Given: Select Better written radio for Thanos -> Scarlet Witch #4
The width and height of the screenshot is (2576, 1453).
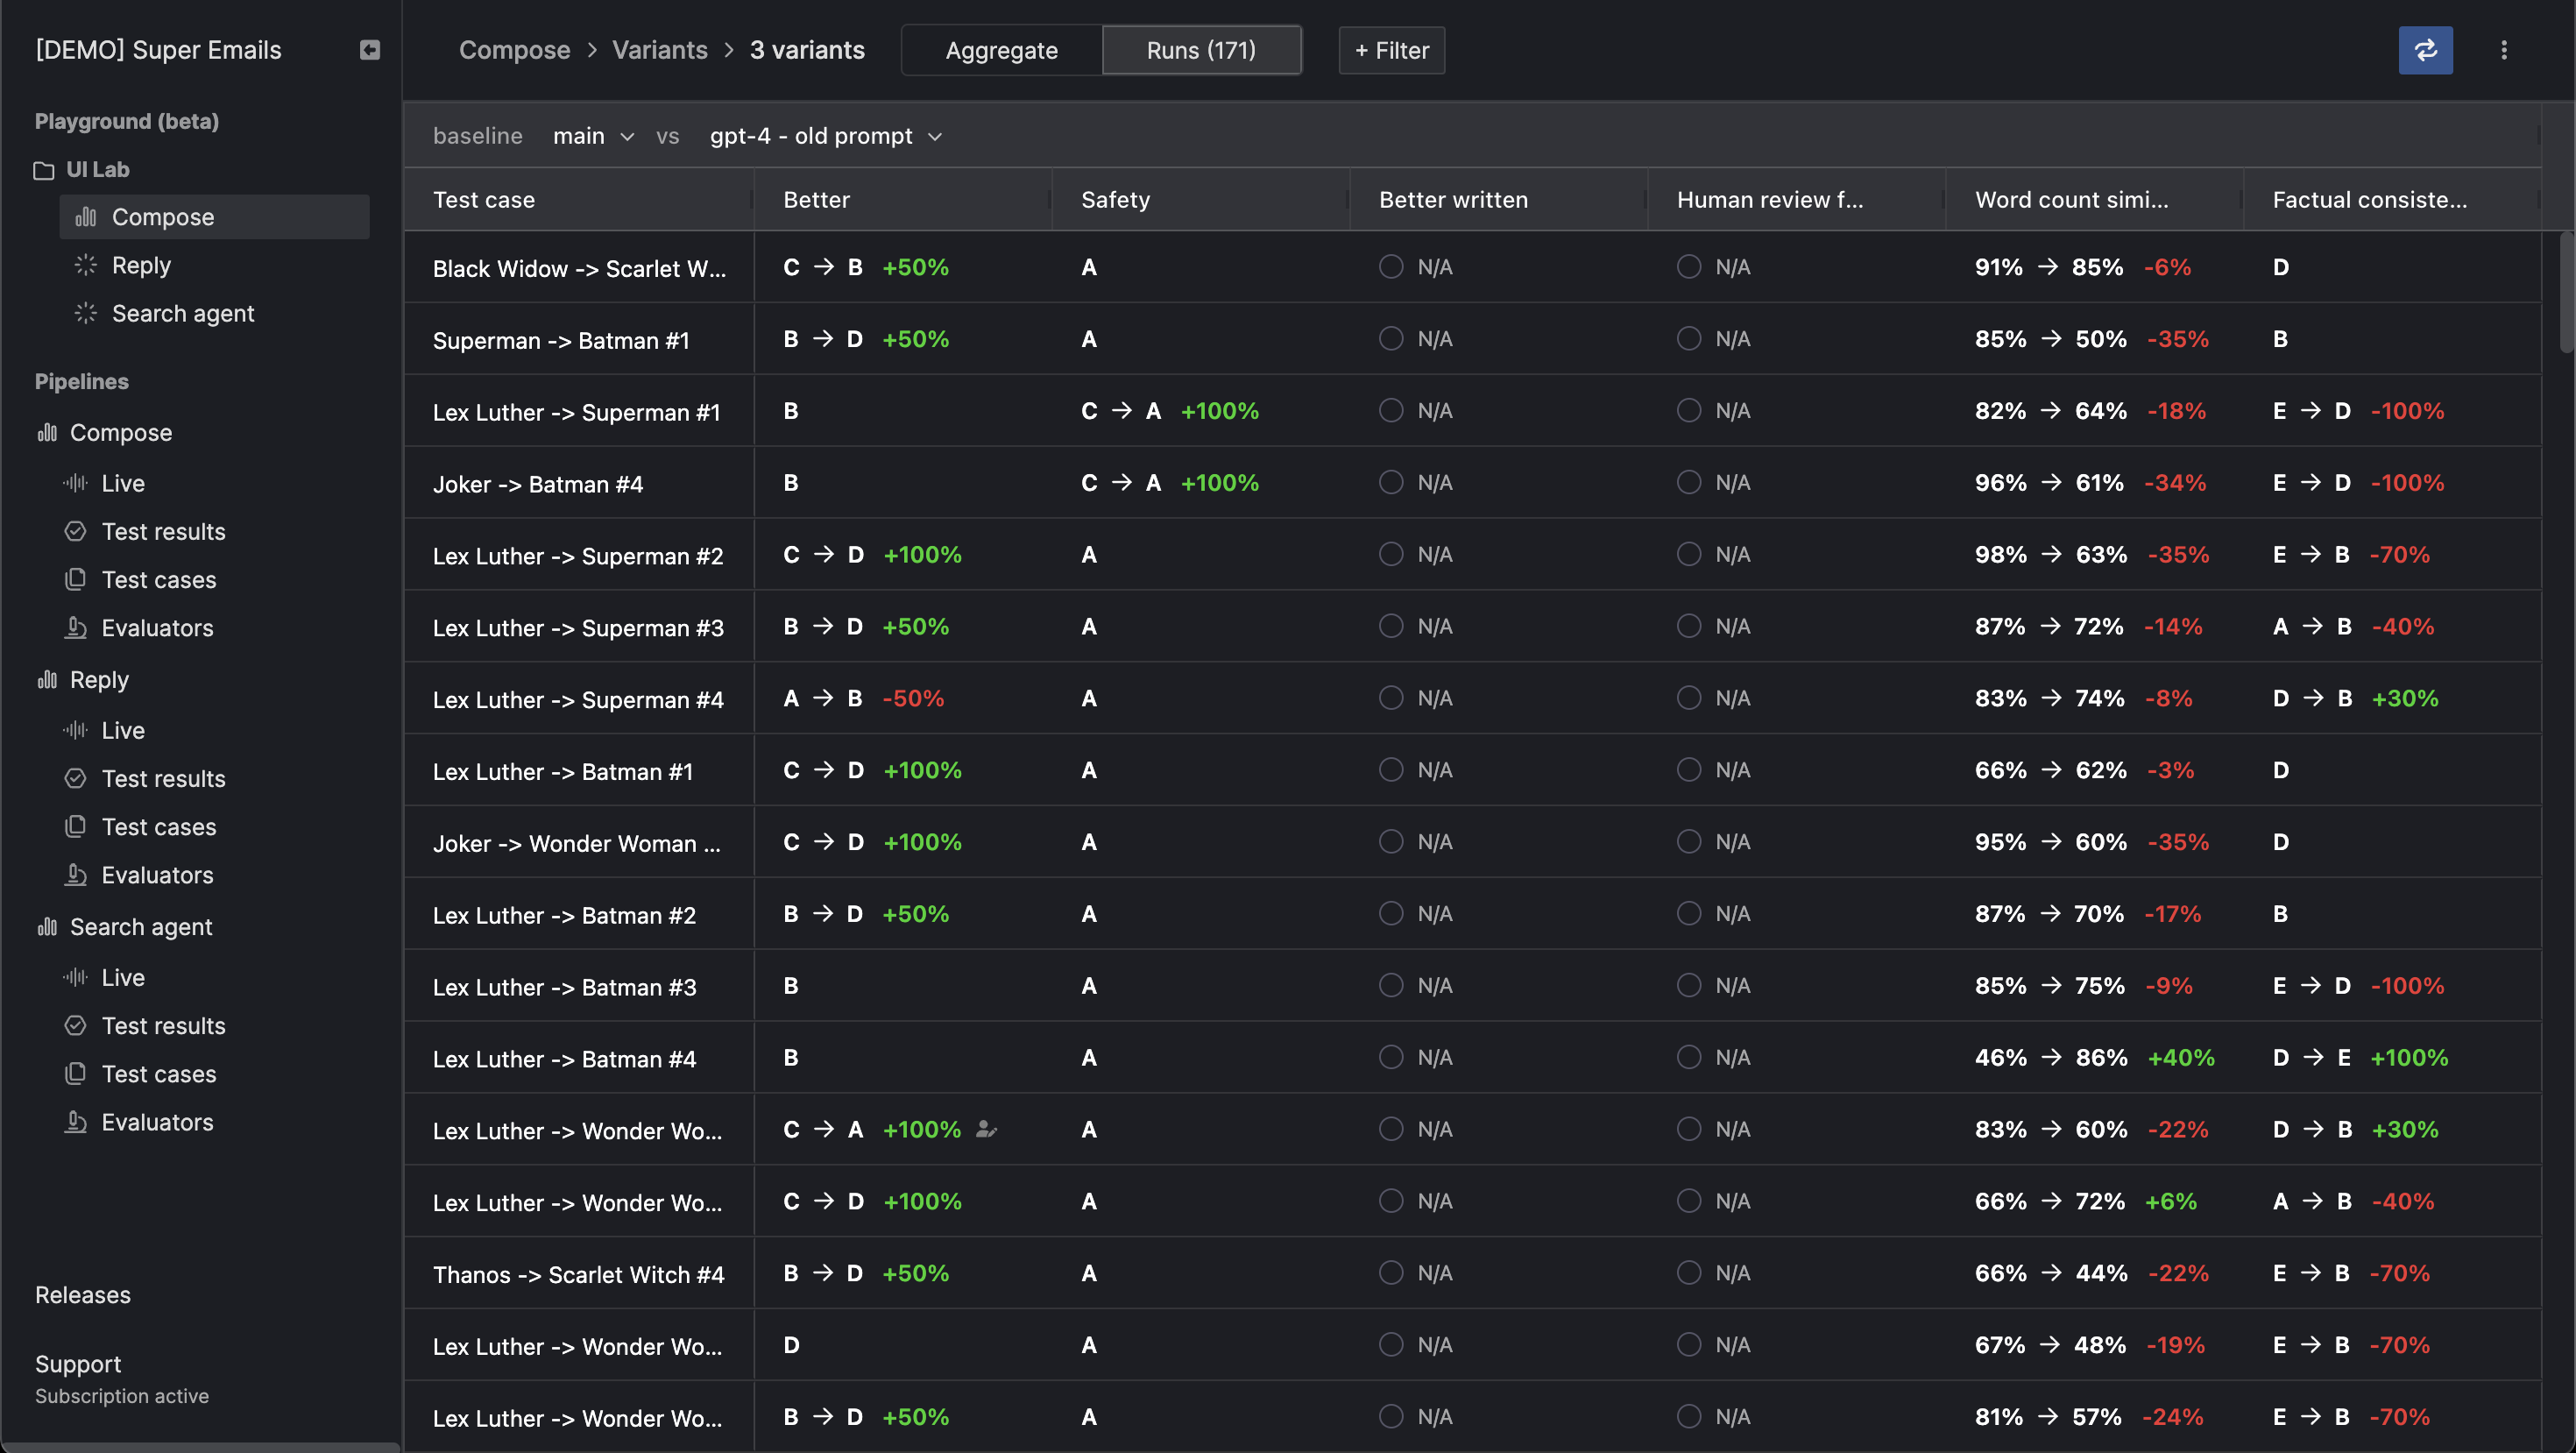Looking at the screenshot, I should (1390, 1272).
